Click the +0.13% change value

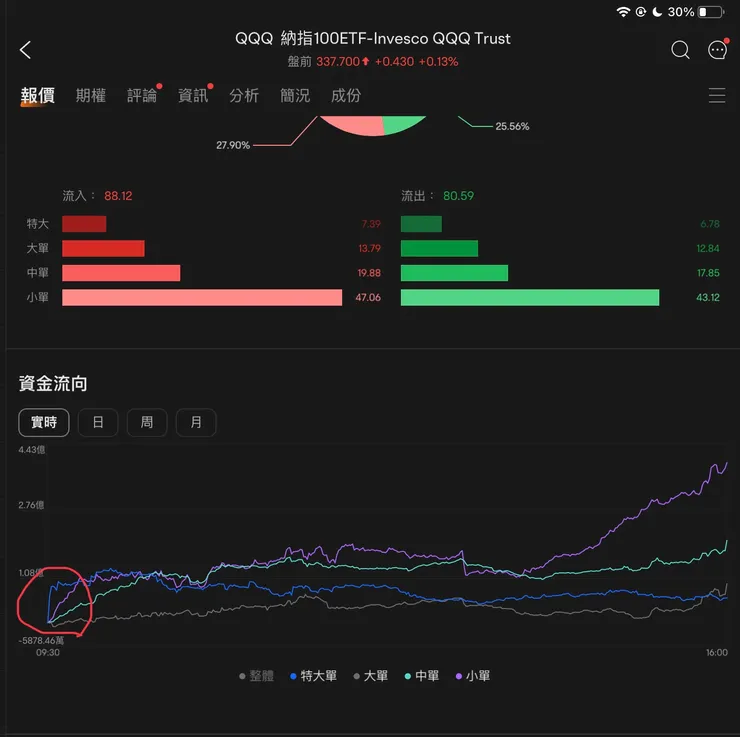click(438, 61)
